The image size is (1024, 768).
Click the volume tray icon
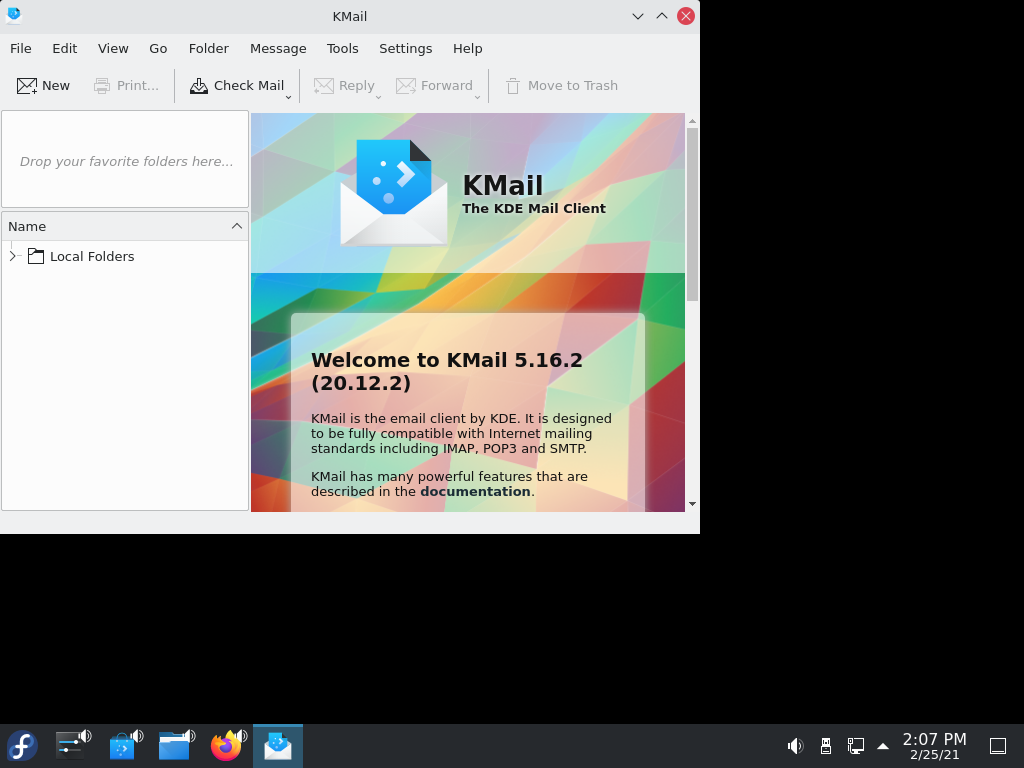[x=795, y=746]
